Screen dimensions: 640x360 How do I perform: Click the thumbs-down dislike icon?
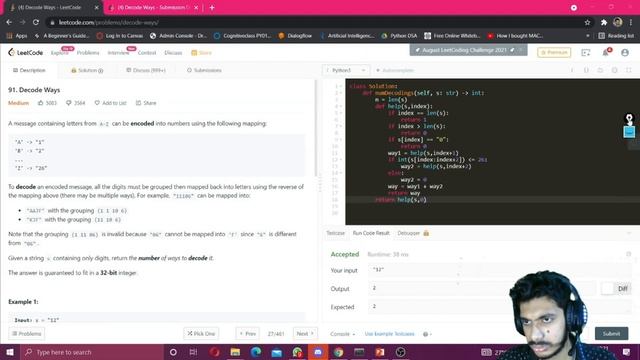69,103
